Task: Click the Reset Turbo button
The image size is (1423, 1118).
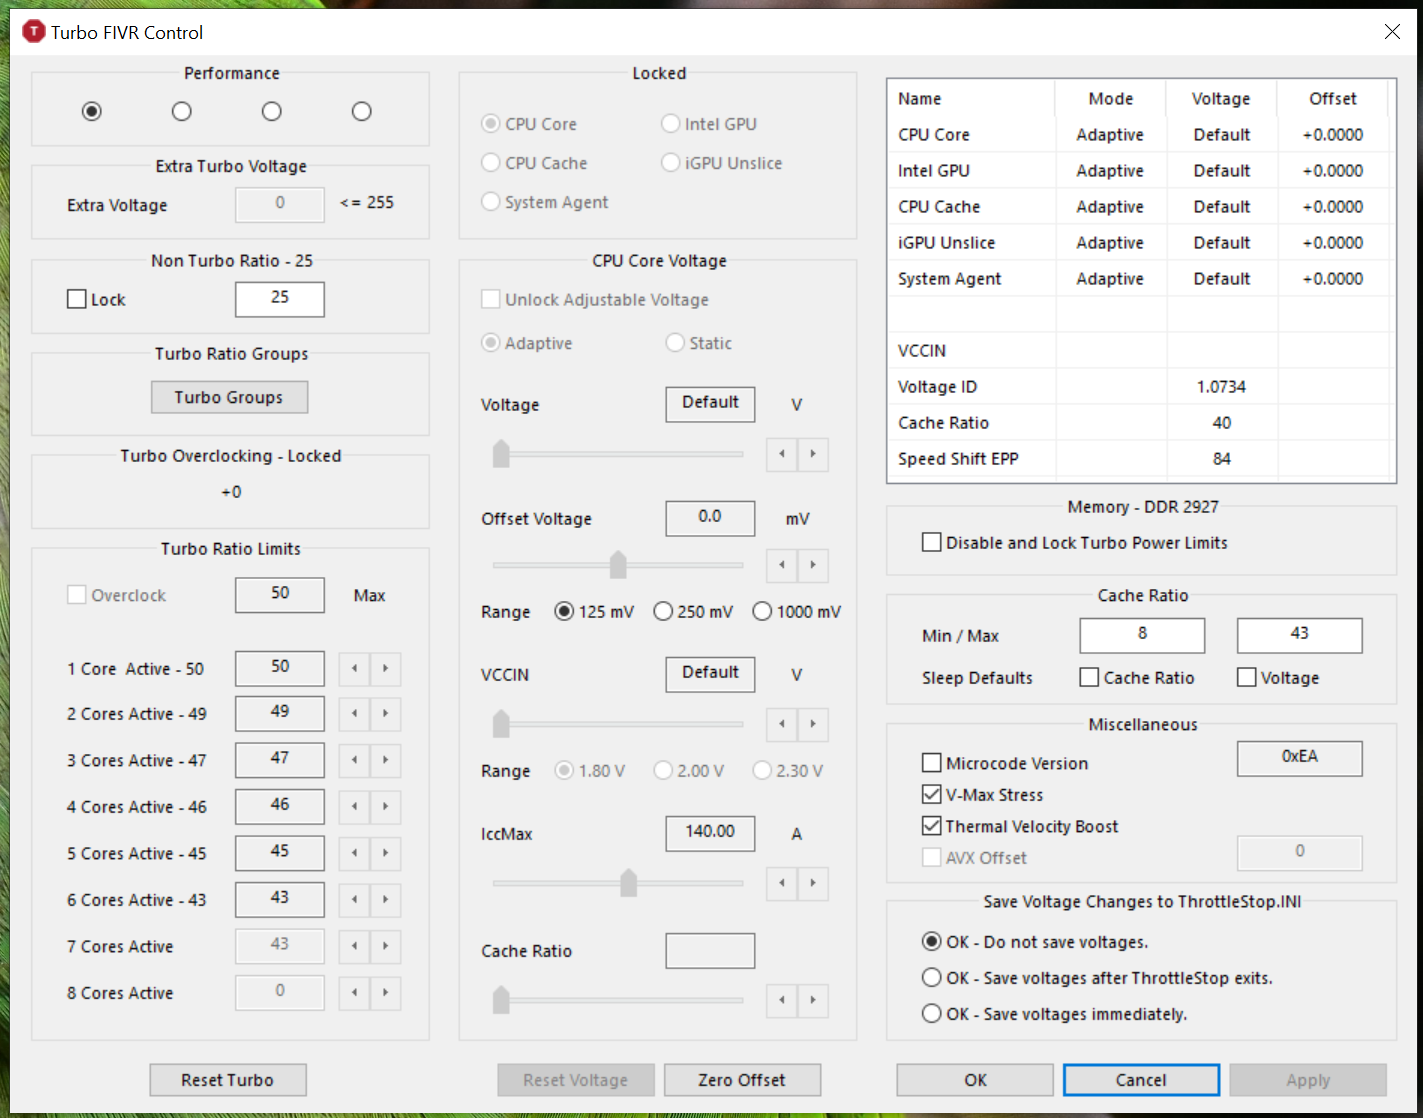Action: pos(228,1080)
